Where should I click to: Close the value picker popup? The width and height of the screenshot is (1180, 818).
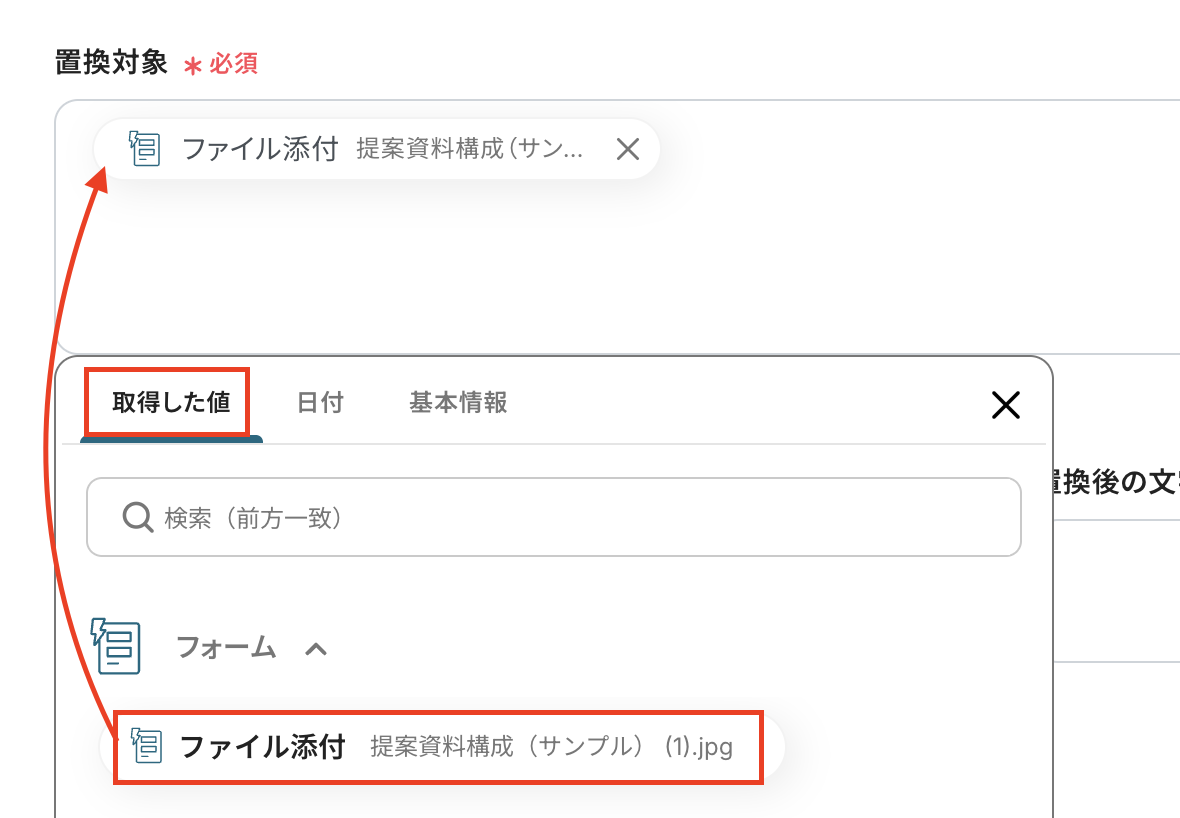(x=1005, y=405)
